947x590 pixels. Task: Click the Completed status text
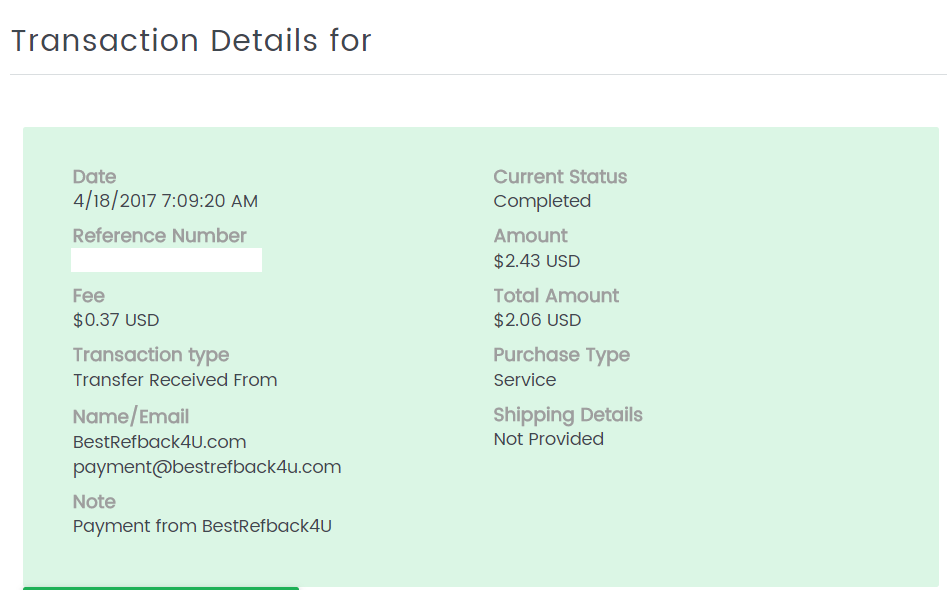point(542,201)
